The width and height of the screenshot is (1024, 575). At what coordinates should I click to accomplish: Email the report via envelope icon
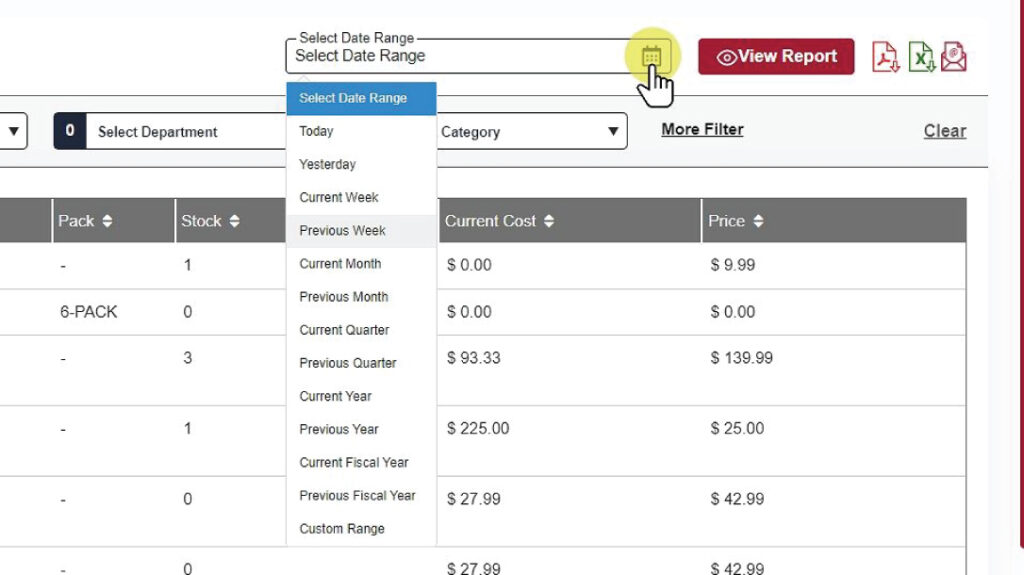(x=954, y=57)
